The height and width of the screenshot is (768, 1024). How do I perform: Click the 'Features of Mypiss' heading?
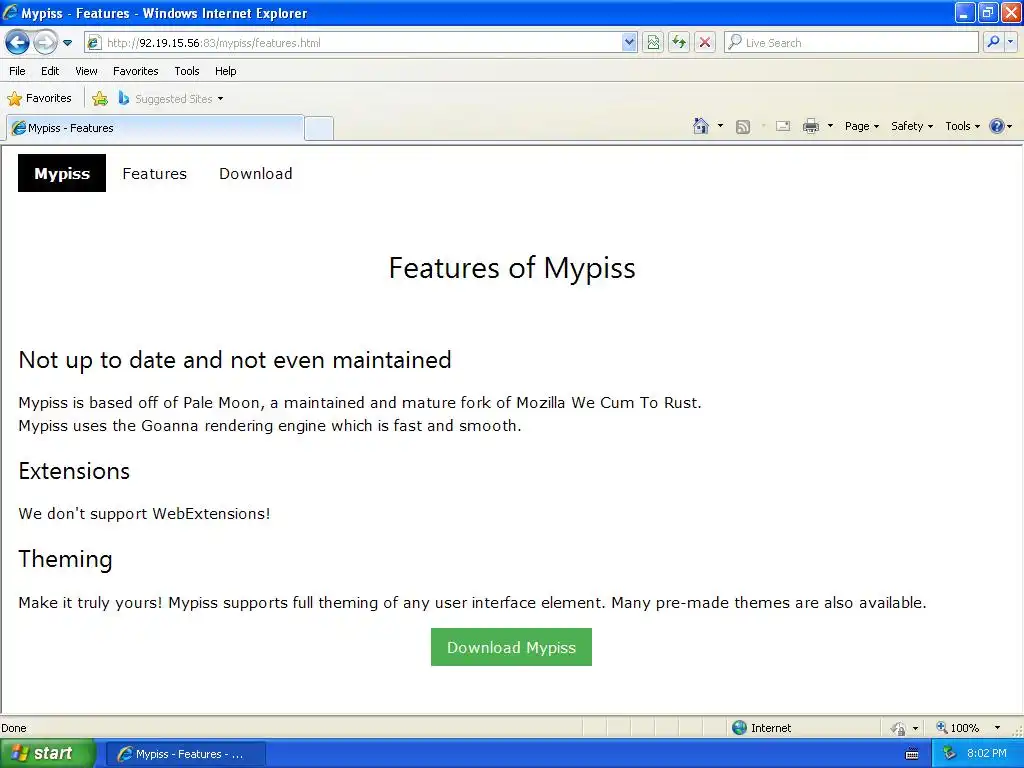512,268
